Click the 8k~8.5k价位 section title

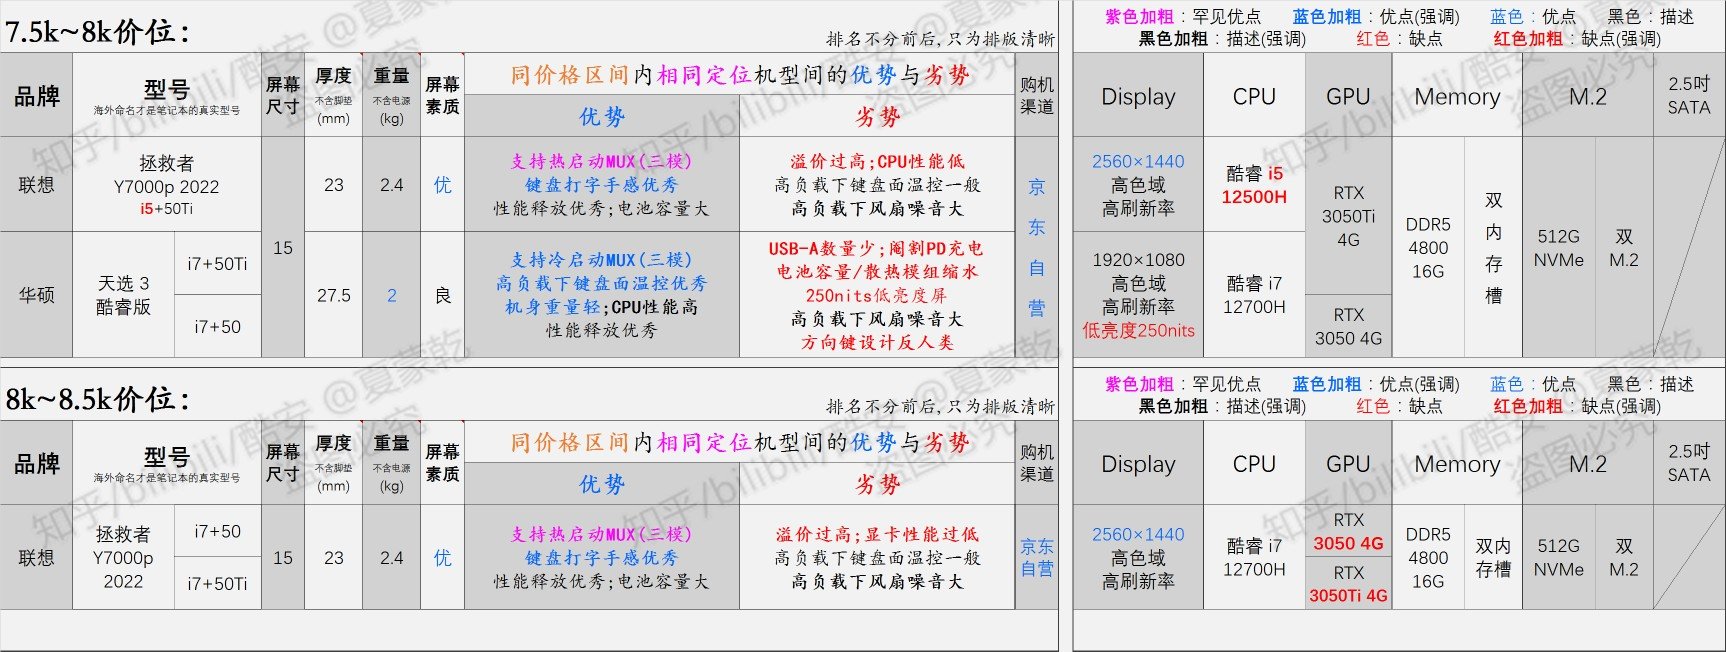pyautogui.click(x=98, y=400)
